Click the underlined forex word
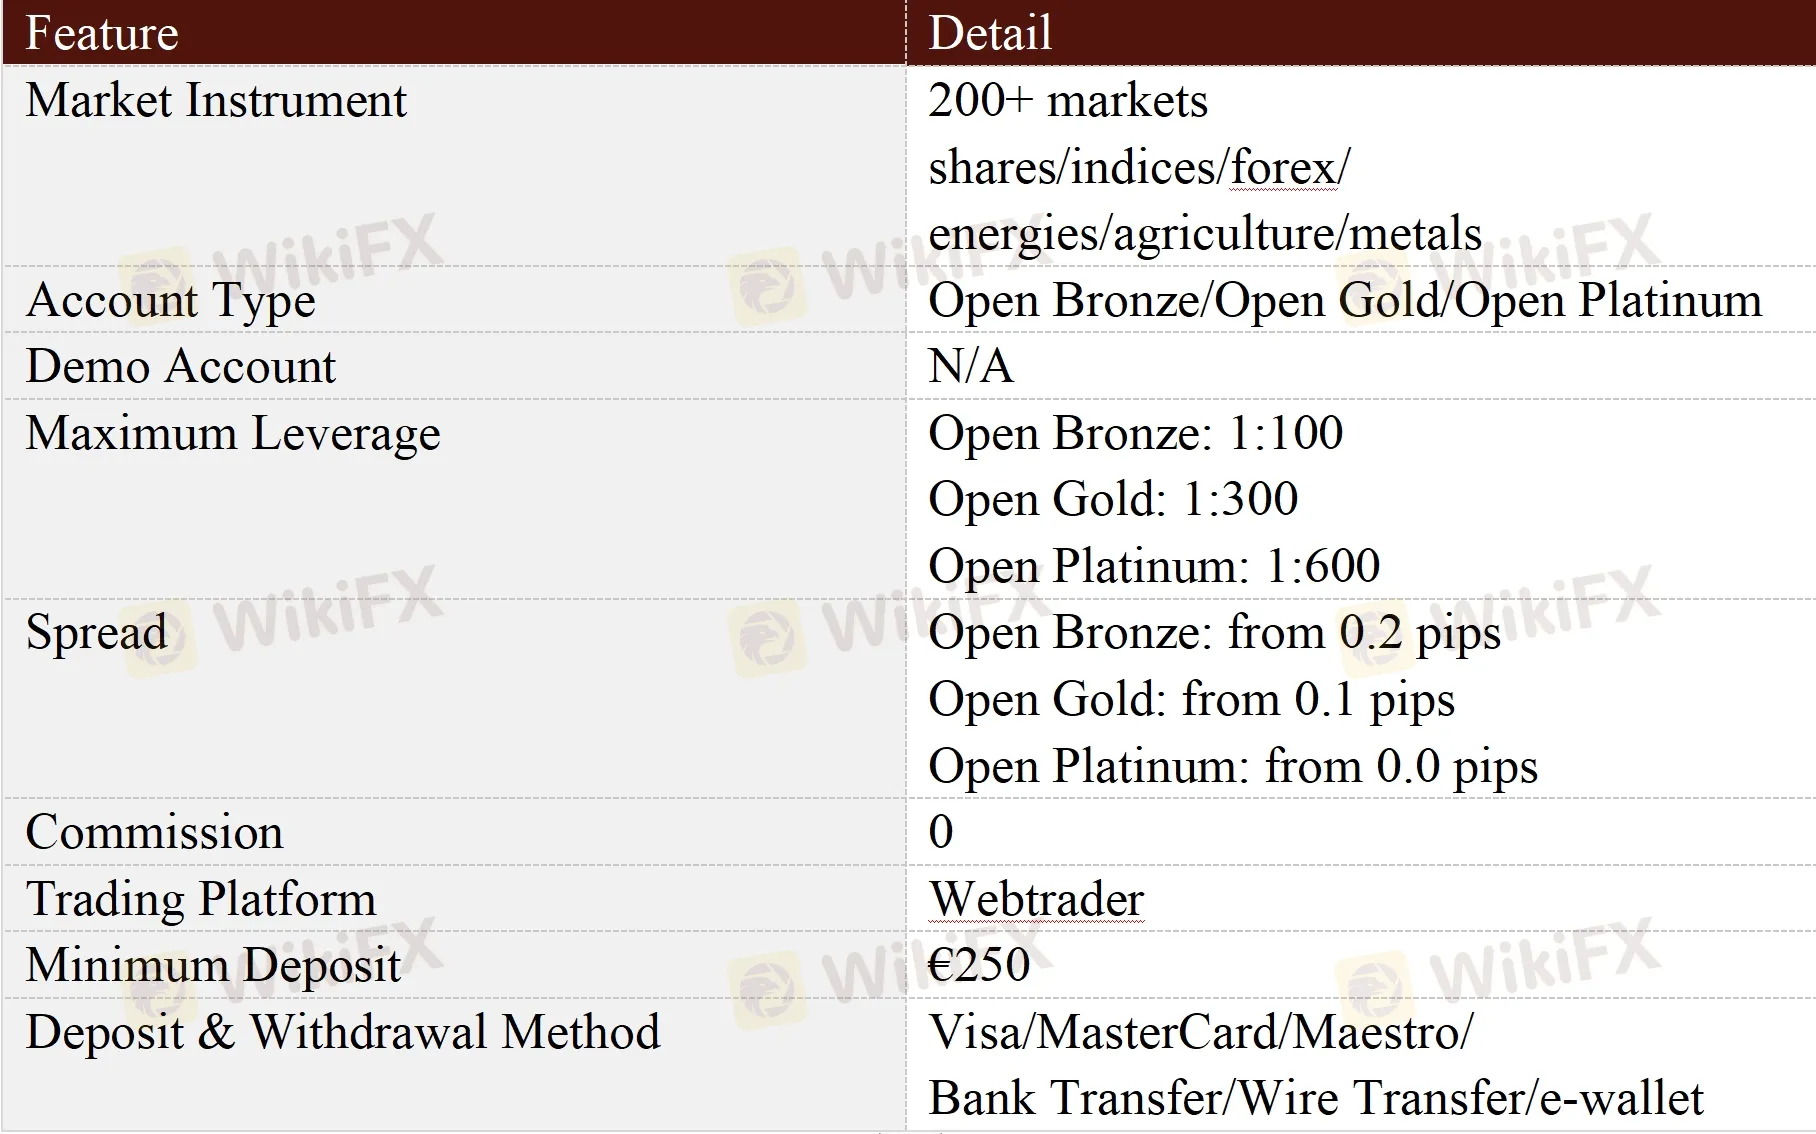This screenshot has height=1134, width=1816. click(x=1283, y=166)
